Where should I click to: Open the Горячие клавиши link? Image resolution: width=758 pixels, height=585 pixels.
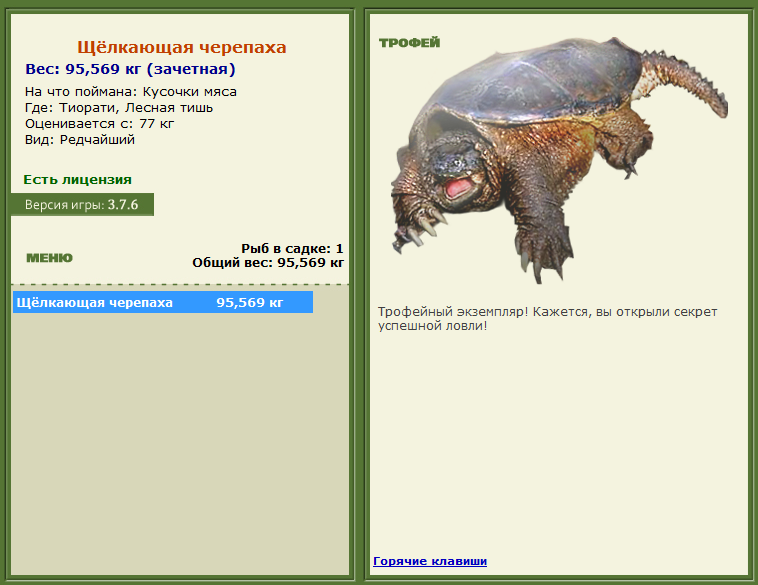[430, 561]
